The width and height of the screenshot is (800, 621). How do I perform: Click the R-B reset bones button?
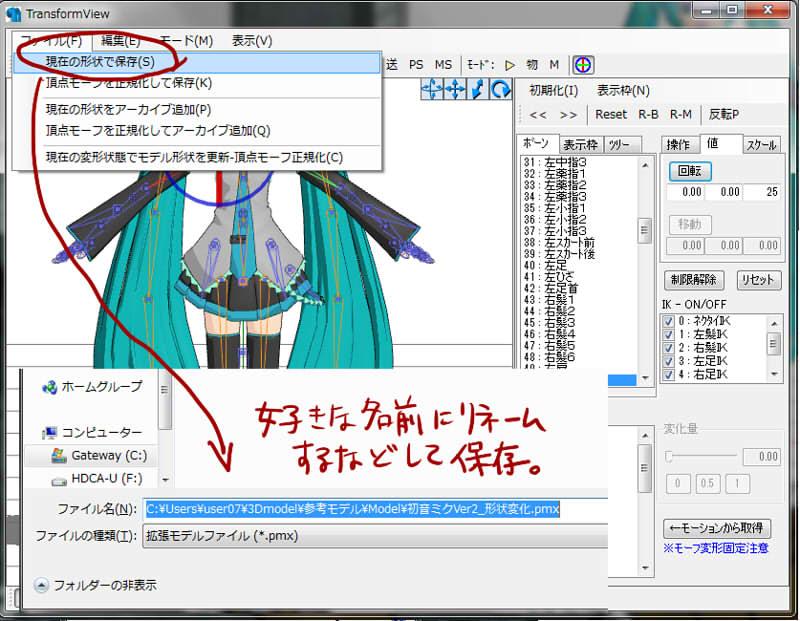648,114
